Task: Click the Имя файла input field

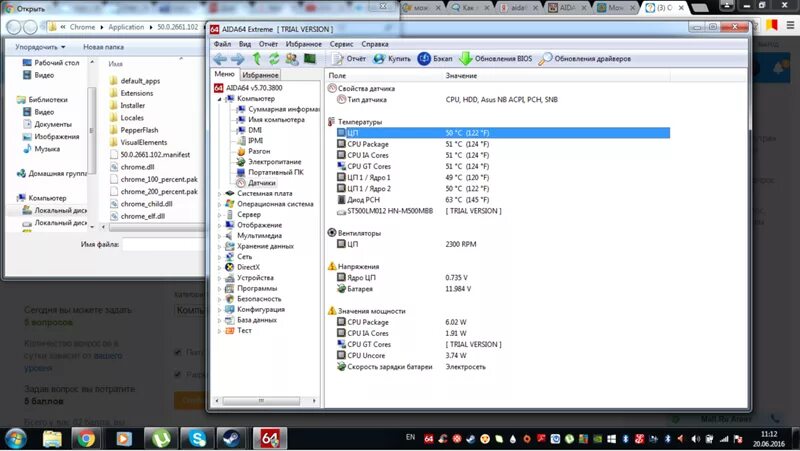Action: point(163,244)
